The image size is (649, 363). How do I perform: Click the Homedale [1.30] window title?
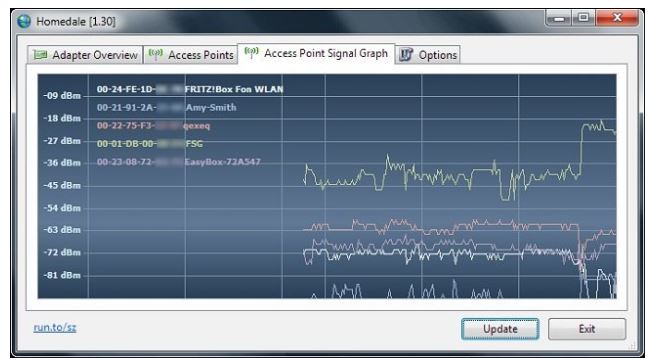[x=76, y=22]
